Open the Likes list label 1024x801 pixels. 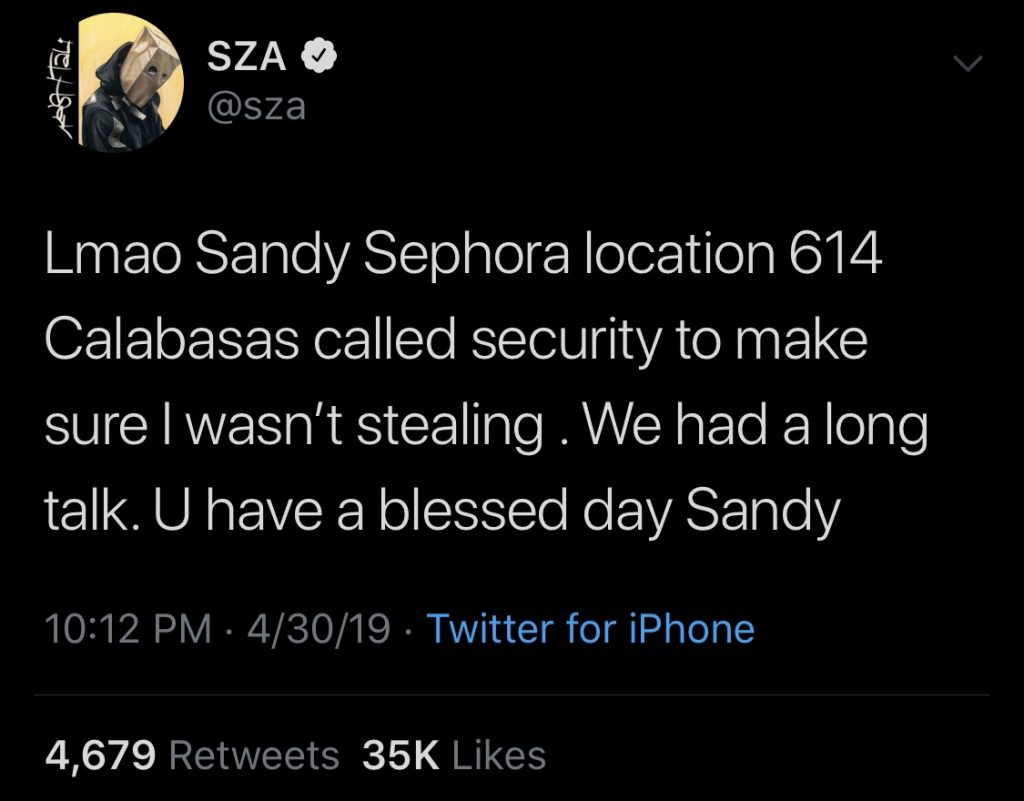pyautogui.click(x=499, y=756)
